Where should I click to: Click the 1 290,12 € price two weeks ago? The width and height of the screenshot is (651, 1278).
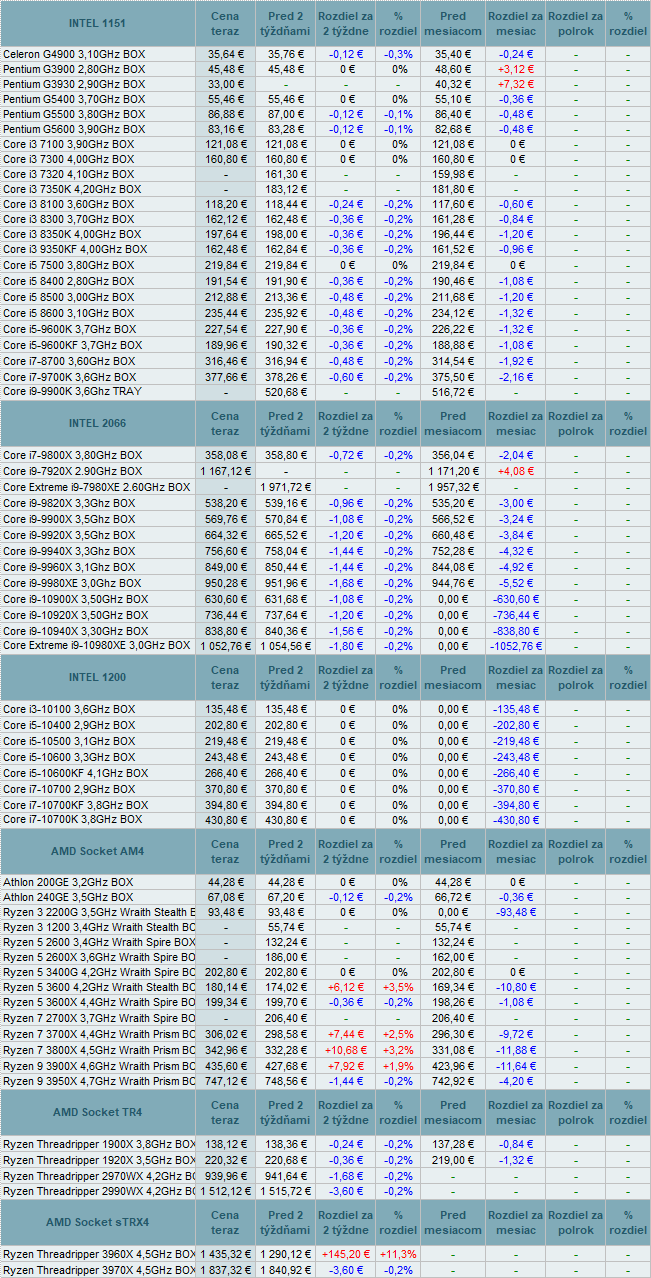(287, 1254)
